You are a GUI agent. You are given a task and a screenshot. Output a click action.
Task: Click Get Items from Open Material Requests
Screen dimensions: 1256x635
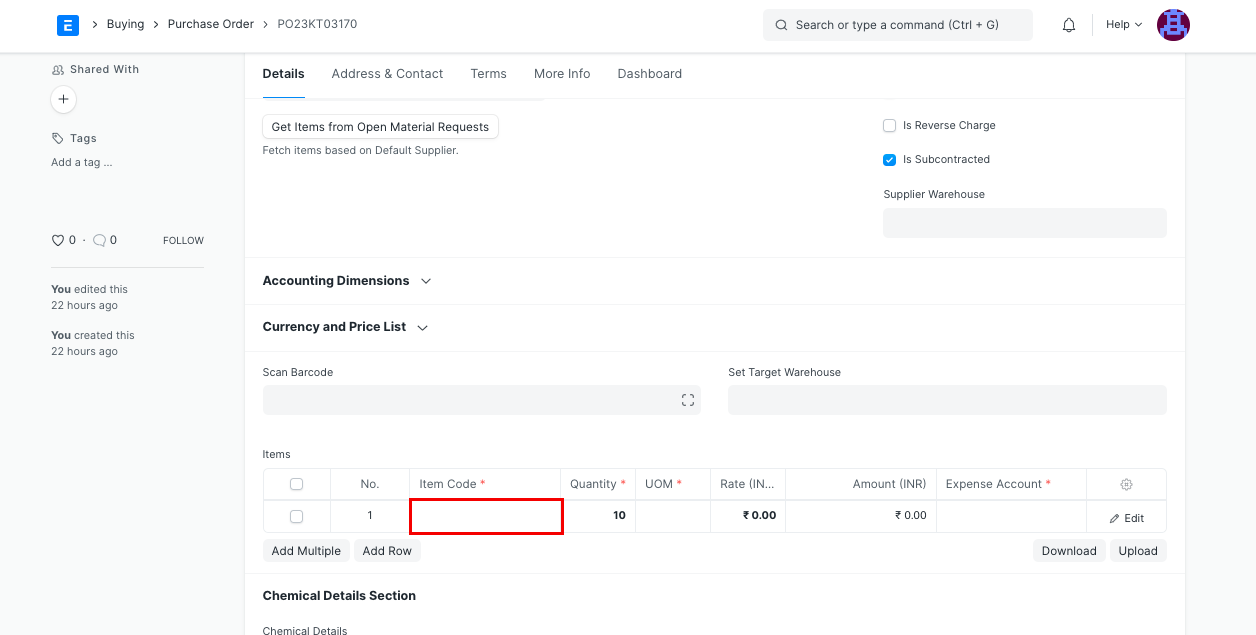point(380,126)
